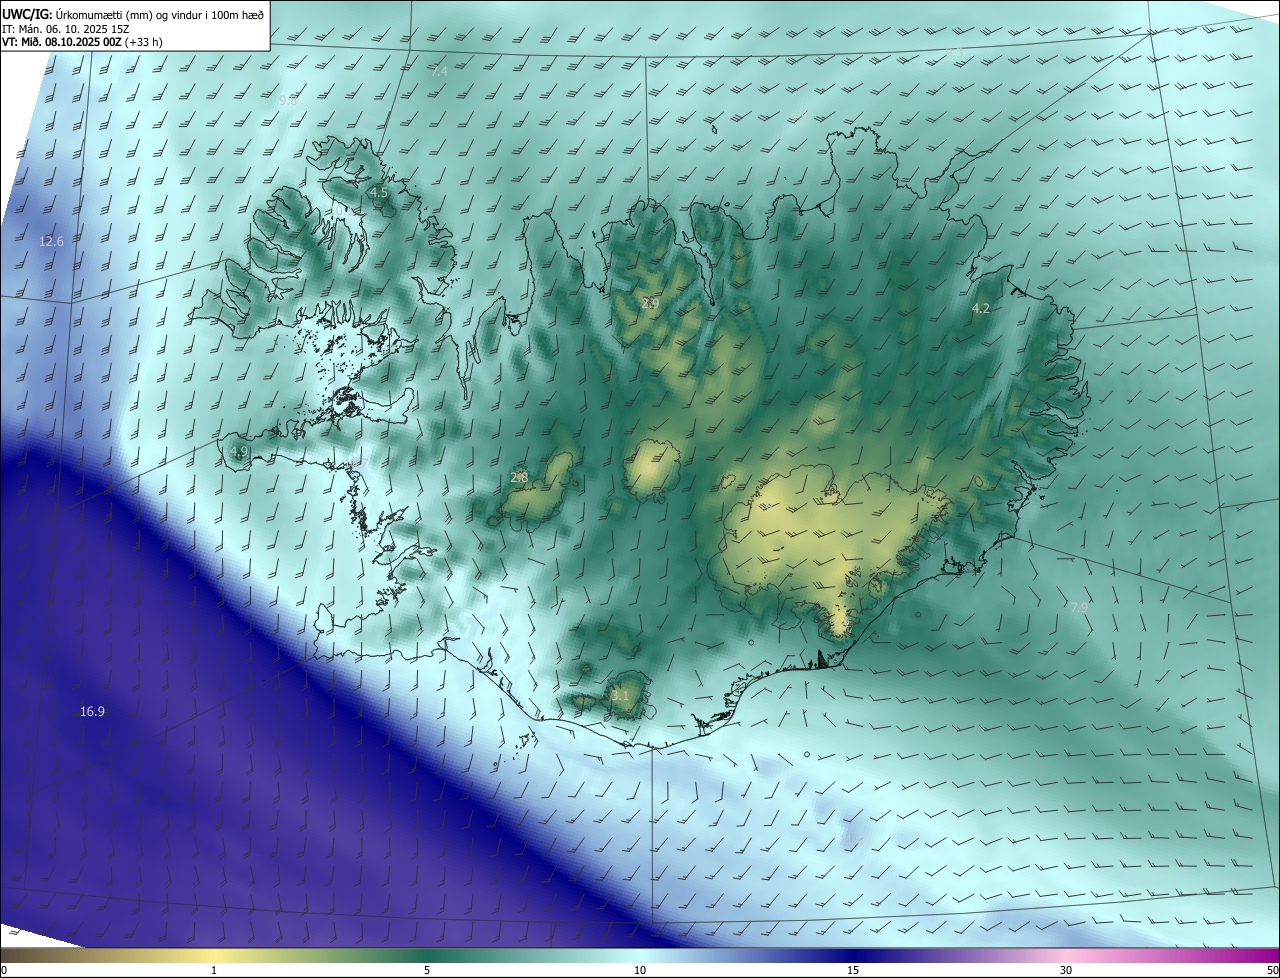Click the 4.5 value label in the Westfjords
The height and width of the screenshot is (978, 1280).
[x=378, y=192]
